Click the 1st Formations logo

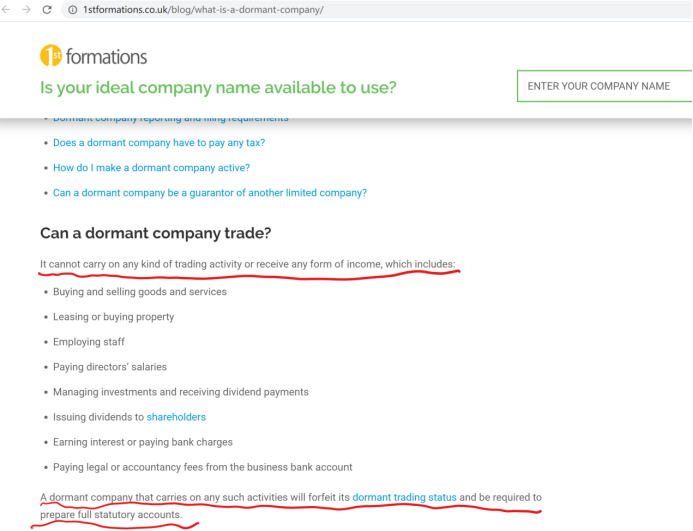[x=93, y=56]
